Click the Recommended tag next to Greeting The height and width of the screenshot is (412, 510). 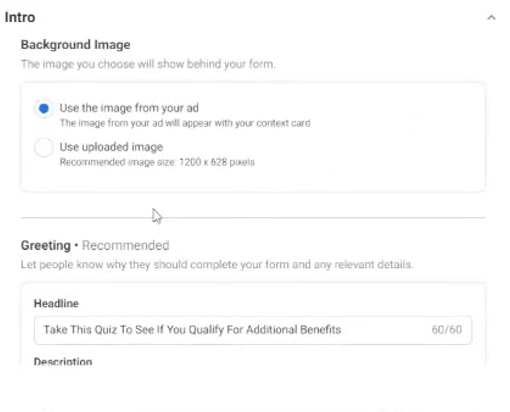coord(126,246)
